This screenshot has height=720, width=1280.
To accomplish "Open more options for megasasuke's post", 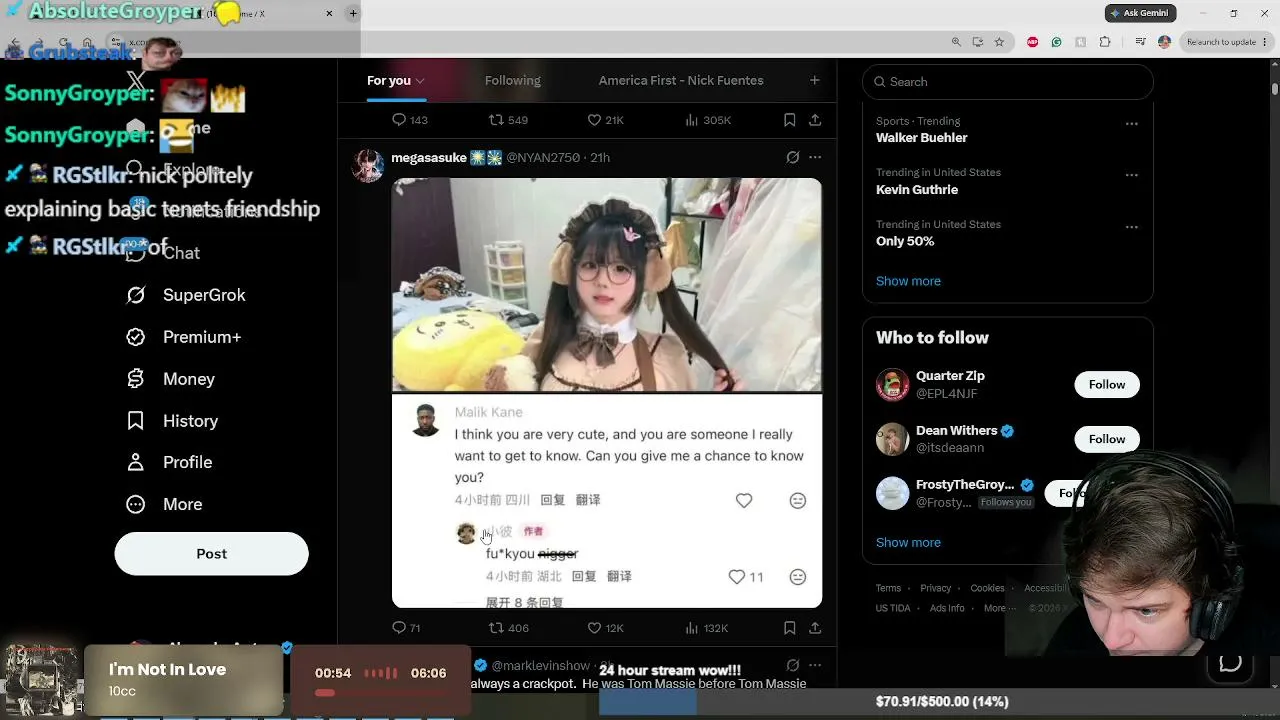I will pyautogui.click(x=815, y=157).
